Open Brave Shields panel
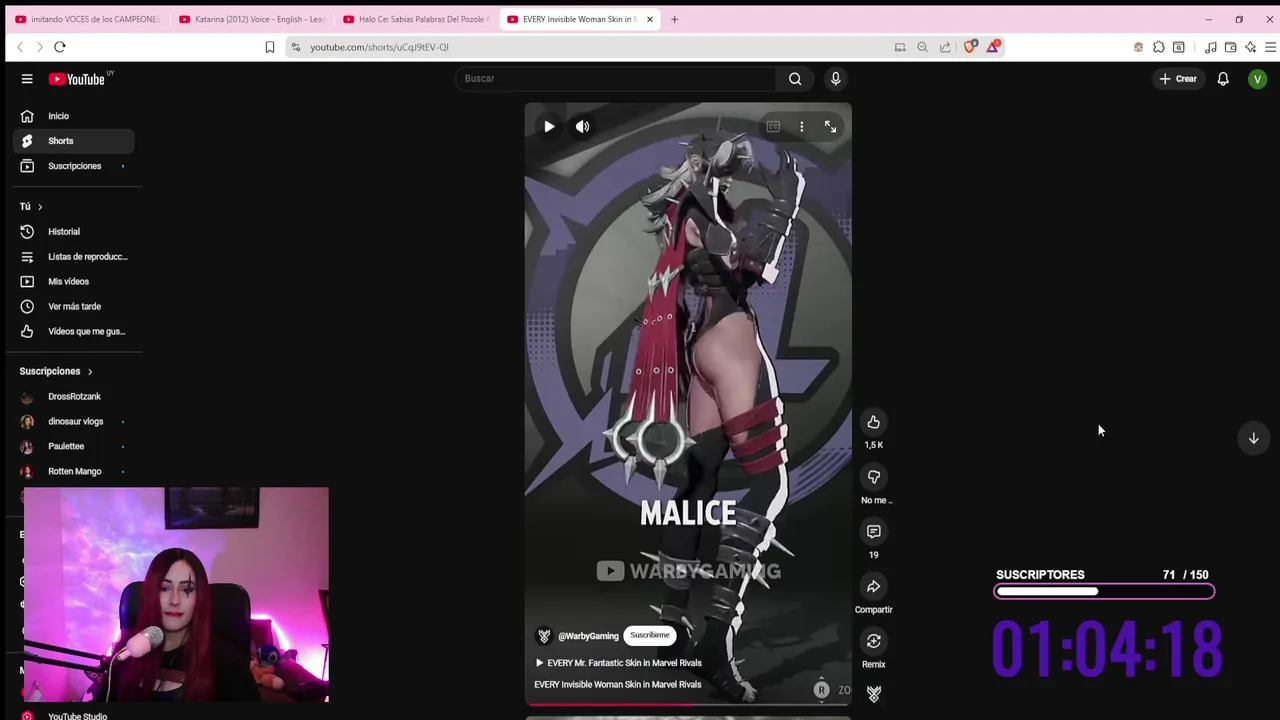Screen dimensions: 1280x720 coord(970,46)
